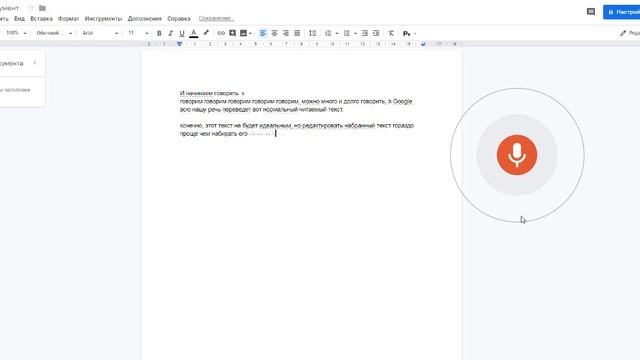Star the document

pyautogui.click(x=31, y=8)
